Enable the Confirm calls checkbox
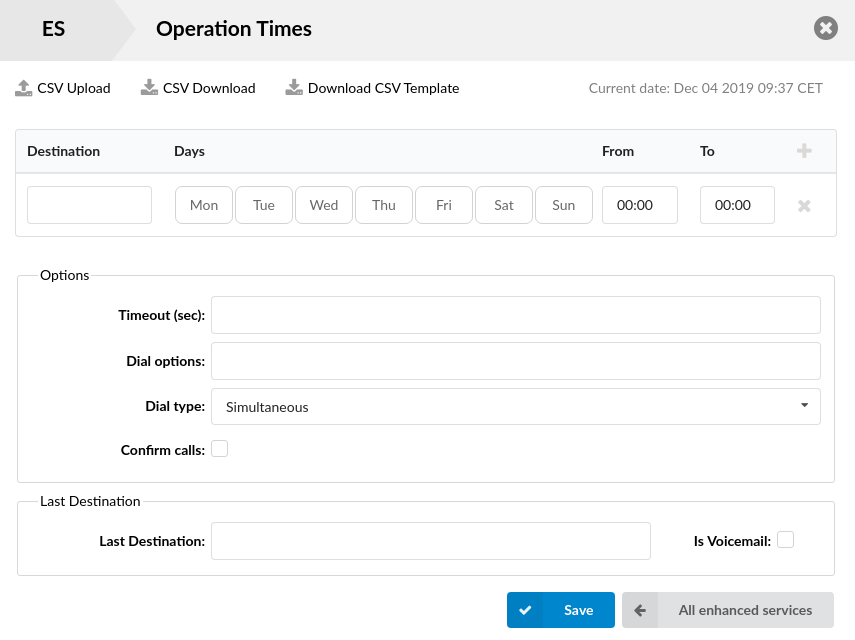Image resolution: width=855 pixels, height=640 pixels. point(219,448)
